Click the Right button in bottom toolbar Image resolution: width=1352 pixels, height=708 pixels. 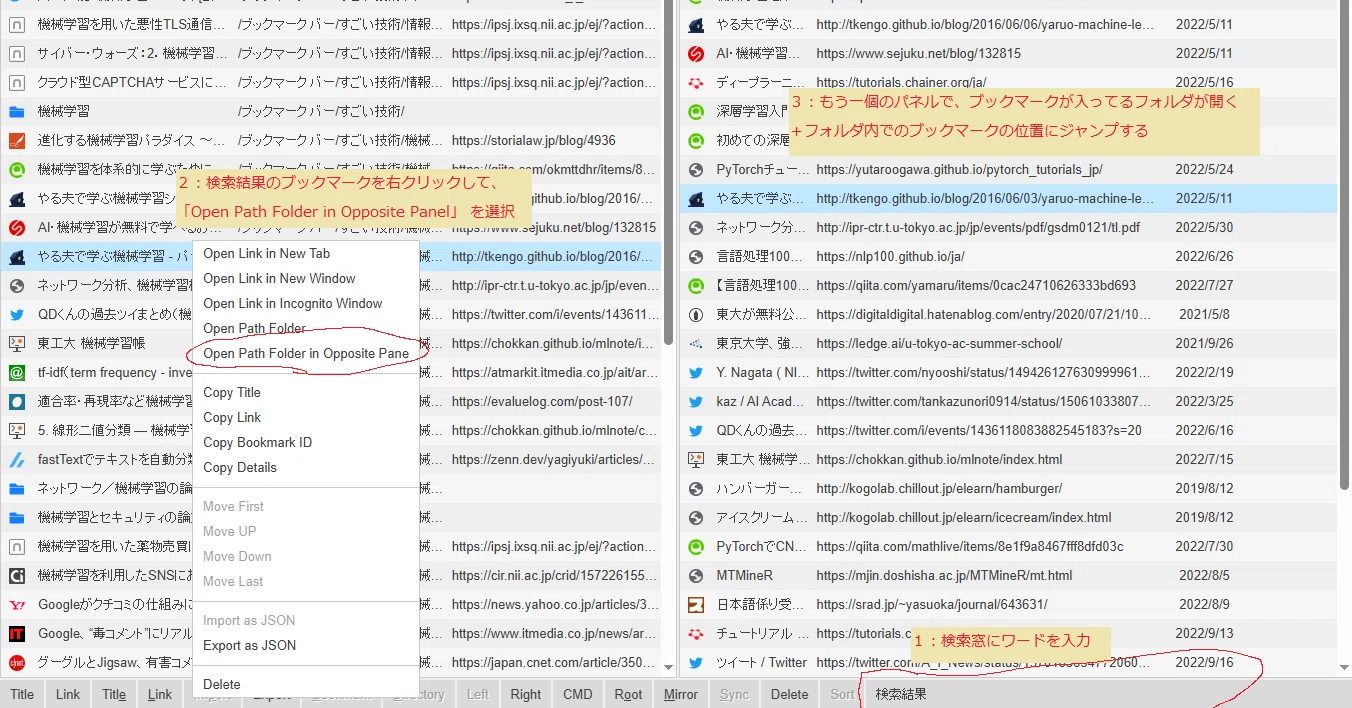coord(526,694)
